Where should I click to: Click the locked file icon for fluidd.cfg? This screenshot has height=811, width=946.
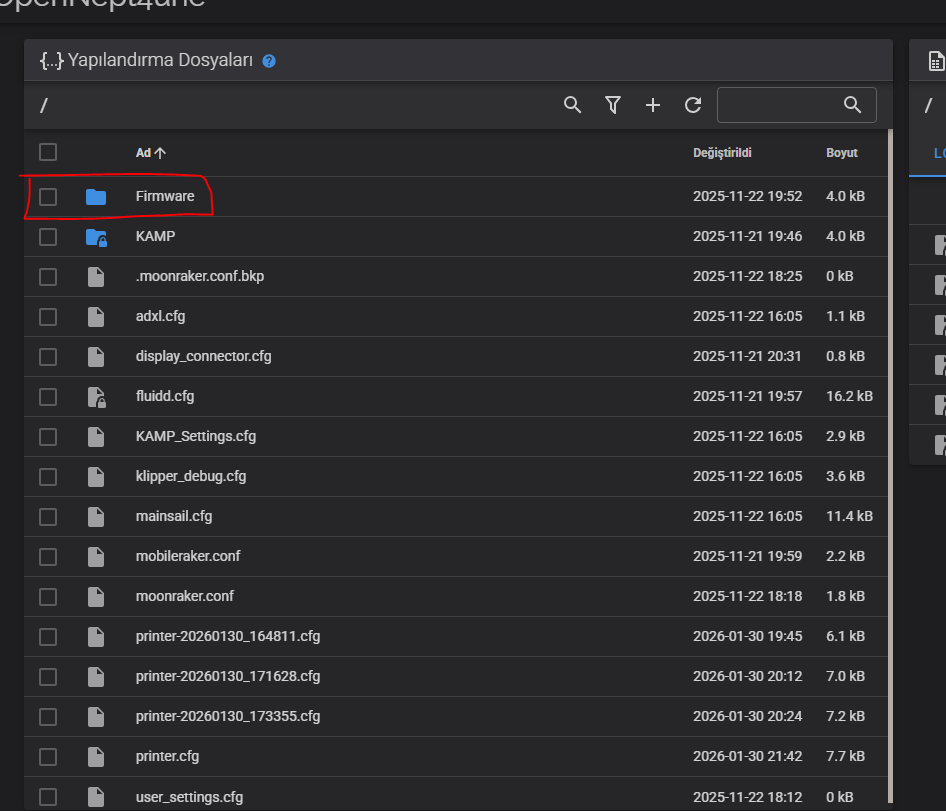click(x=97, y=397)
